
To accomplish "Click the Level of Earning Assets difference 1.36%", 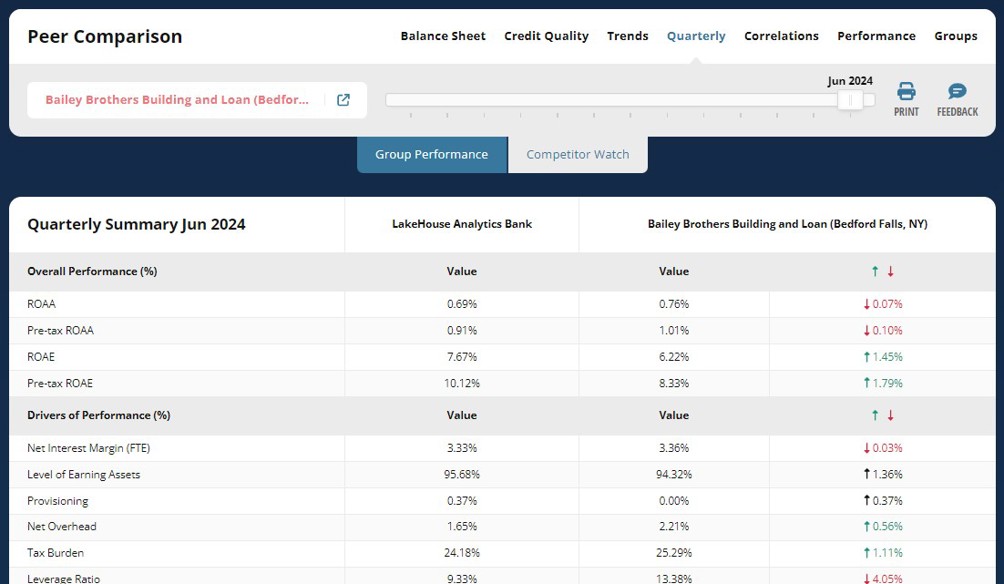I will coord(882,474).
